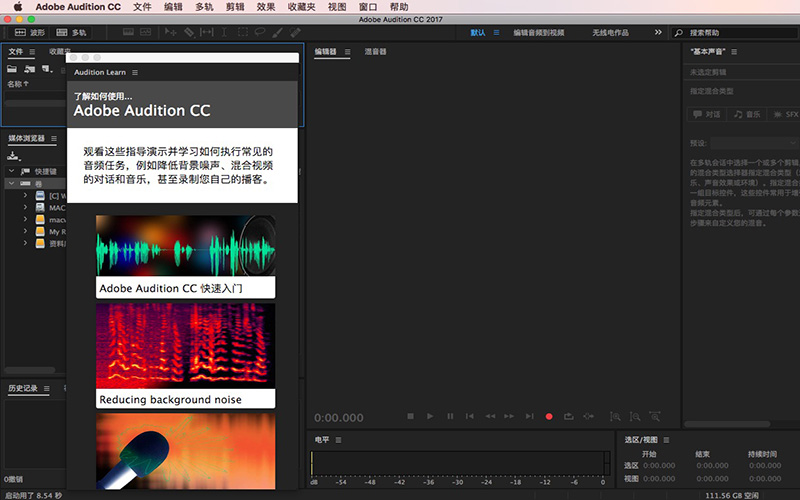The image size is (800, 500).
Task: Toggle Skip Selection button
Action: [588, 416]
